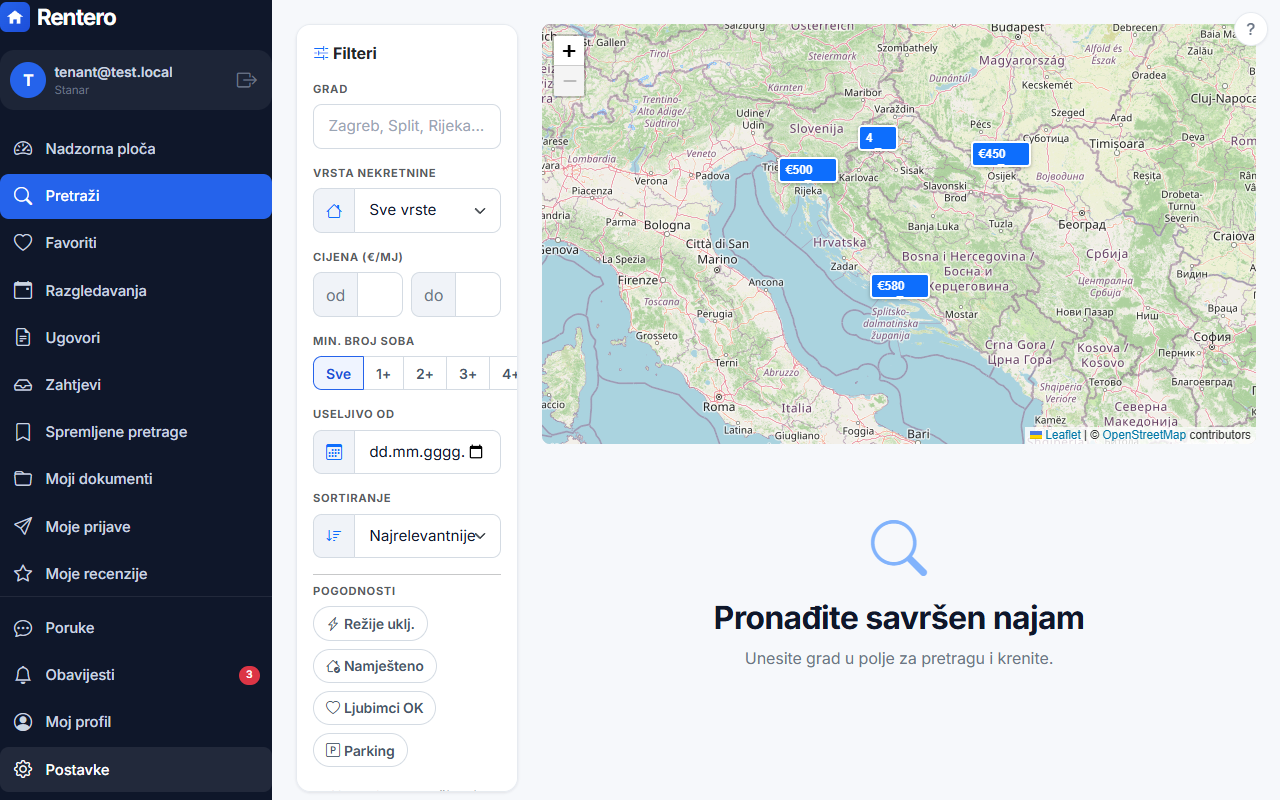Click the red notification badge showing 3
The height and width of the screenshot is (800, 1280).
coord(249,675)
